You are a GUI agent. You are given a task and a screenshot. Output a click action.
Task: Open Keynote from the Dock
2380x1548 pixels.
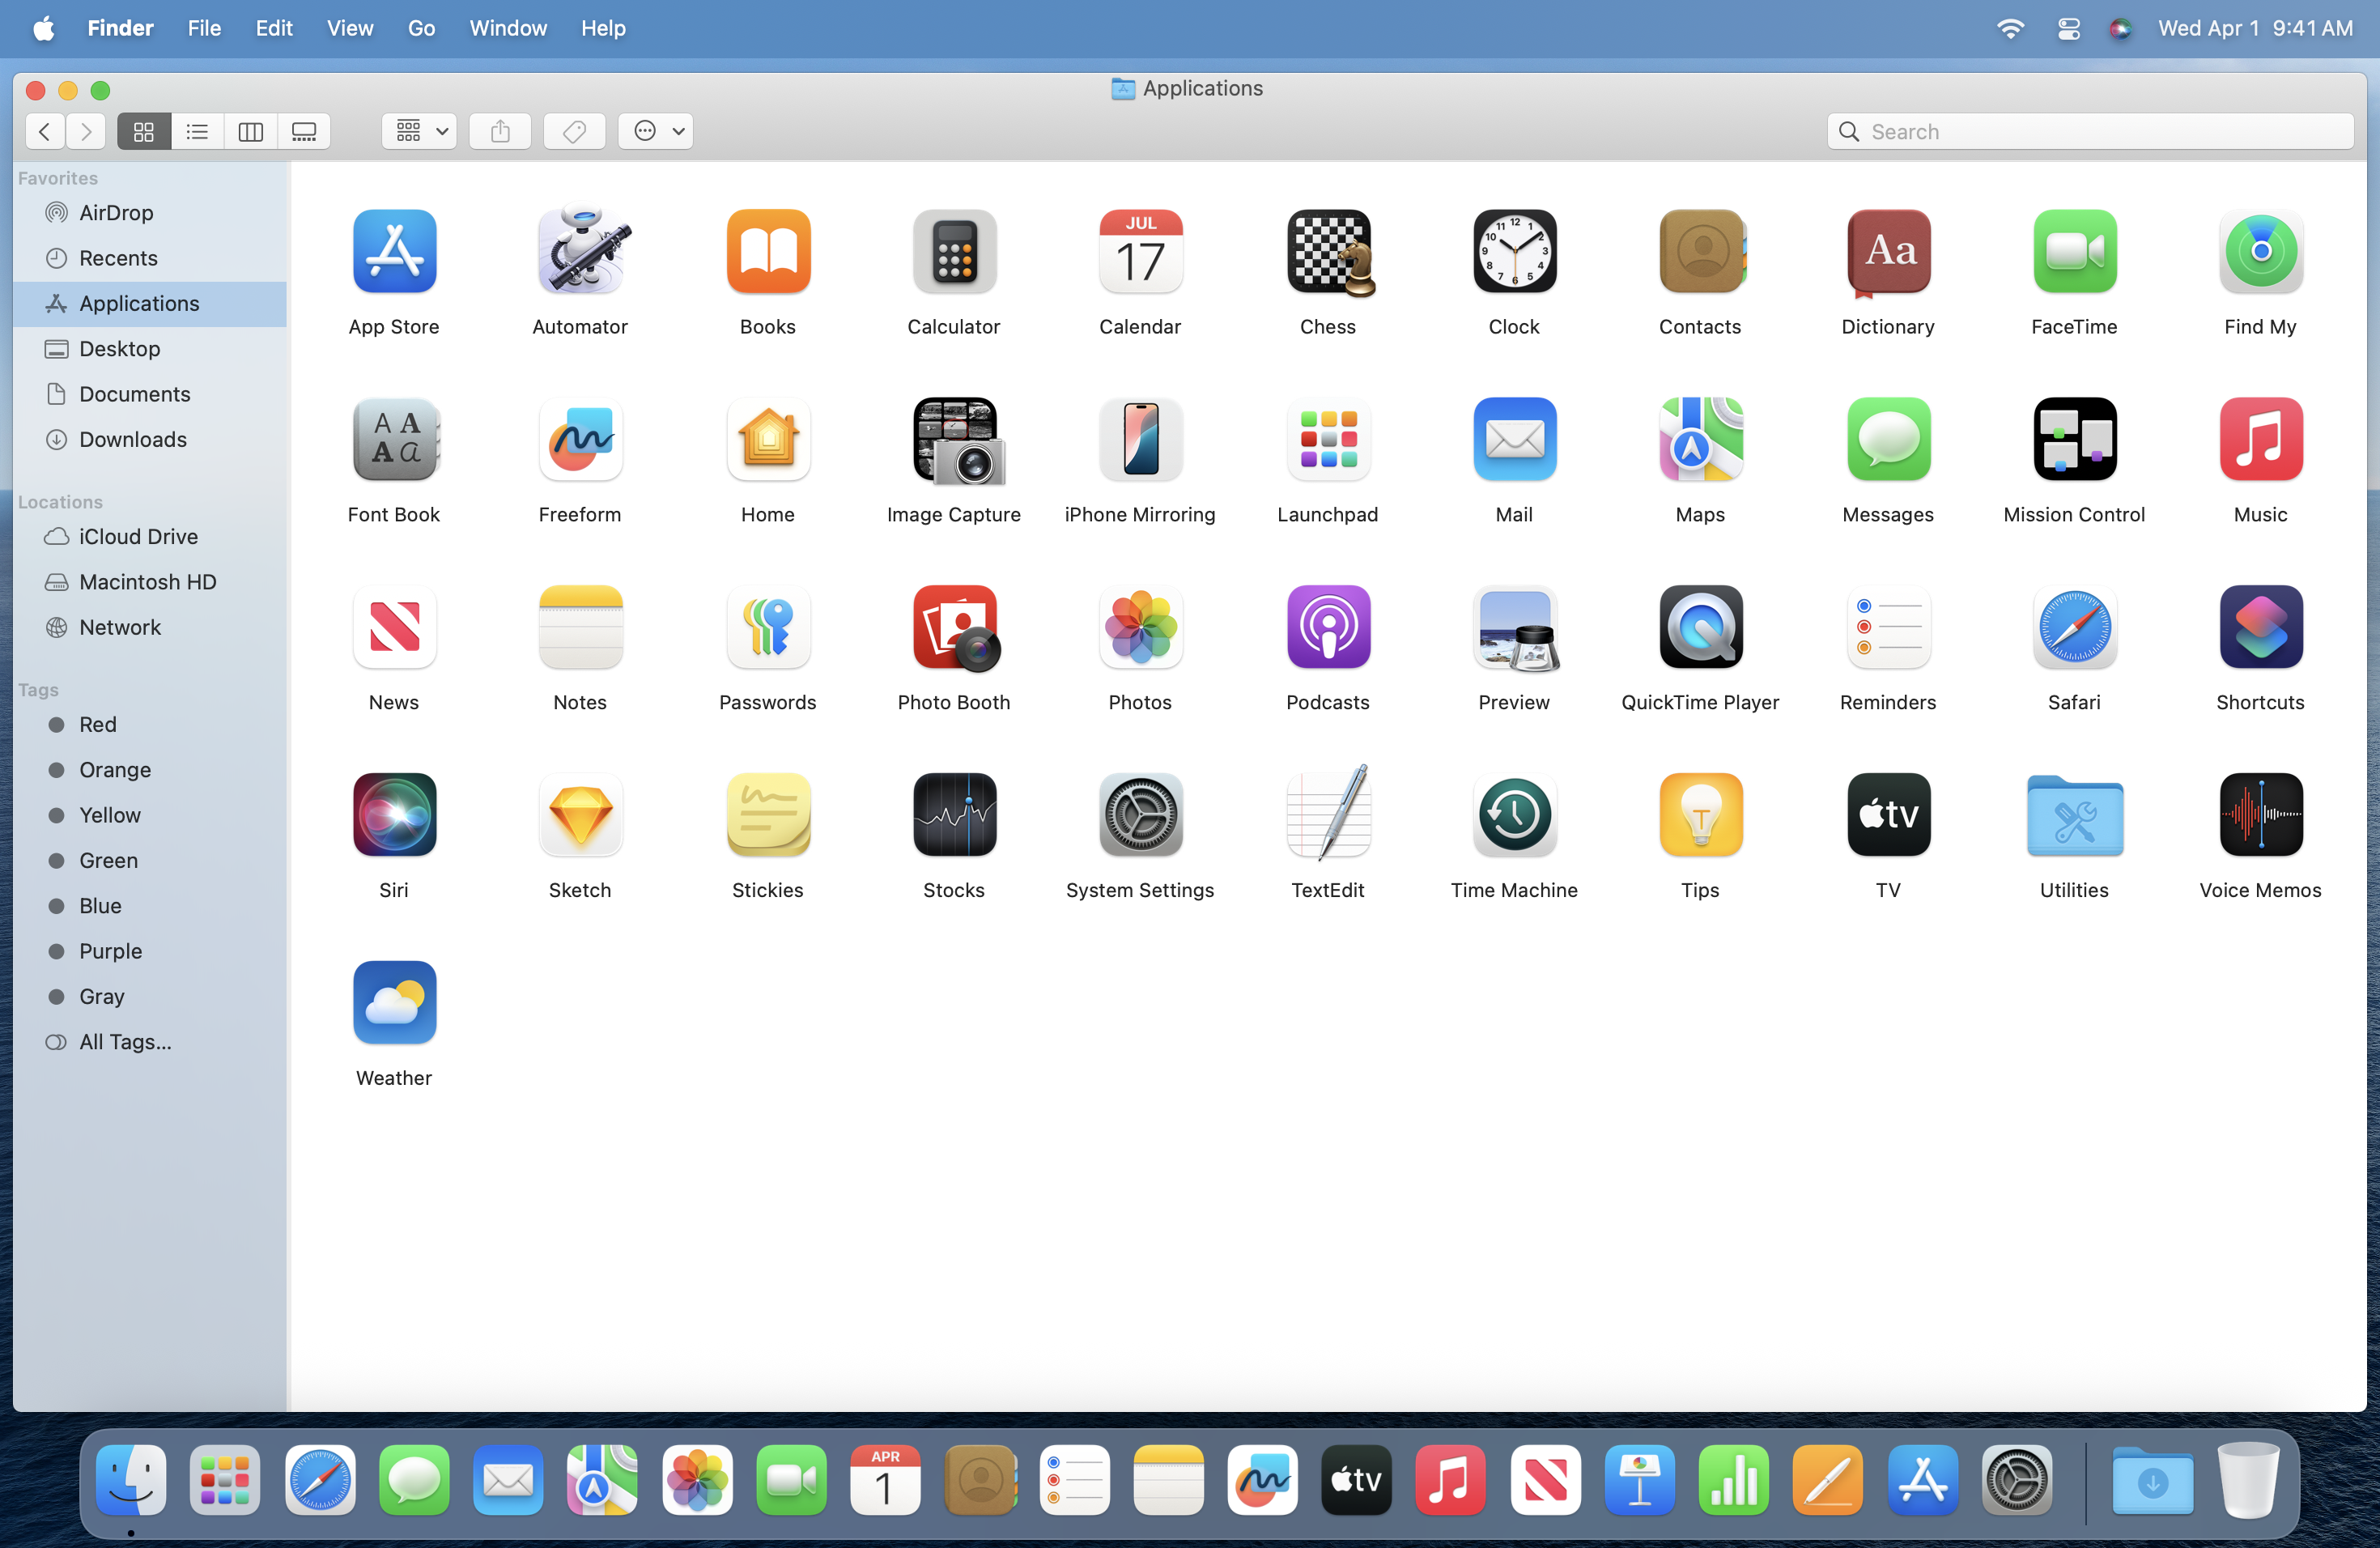pos(1639,1480)
